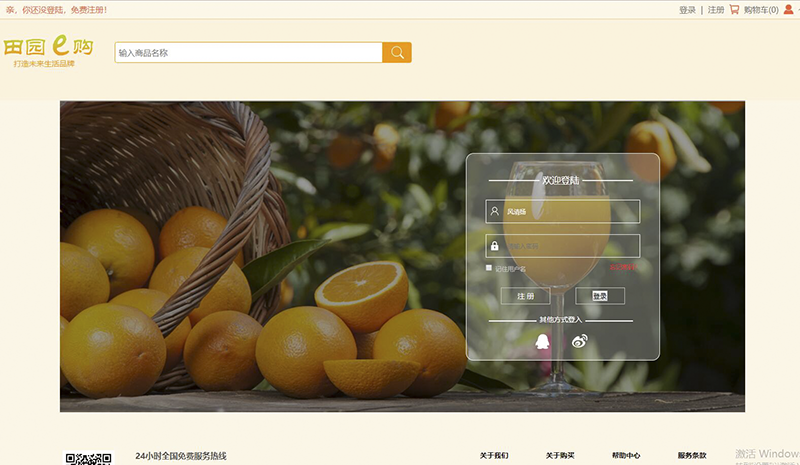Click the user profile icon at top right
800x465 pixels.
tap(787, 10)
